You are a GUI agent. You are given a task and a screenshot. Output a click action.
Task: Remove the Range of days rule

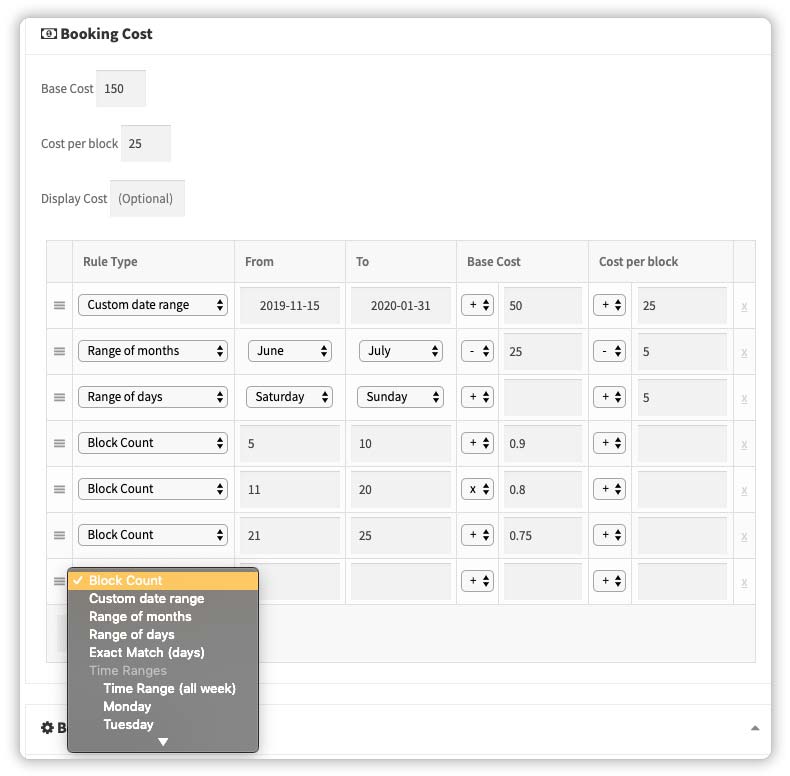click(x=744, y=398)
